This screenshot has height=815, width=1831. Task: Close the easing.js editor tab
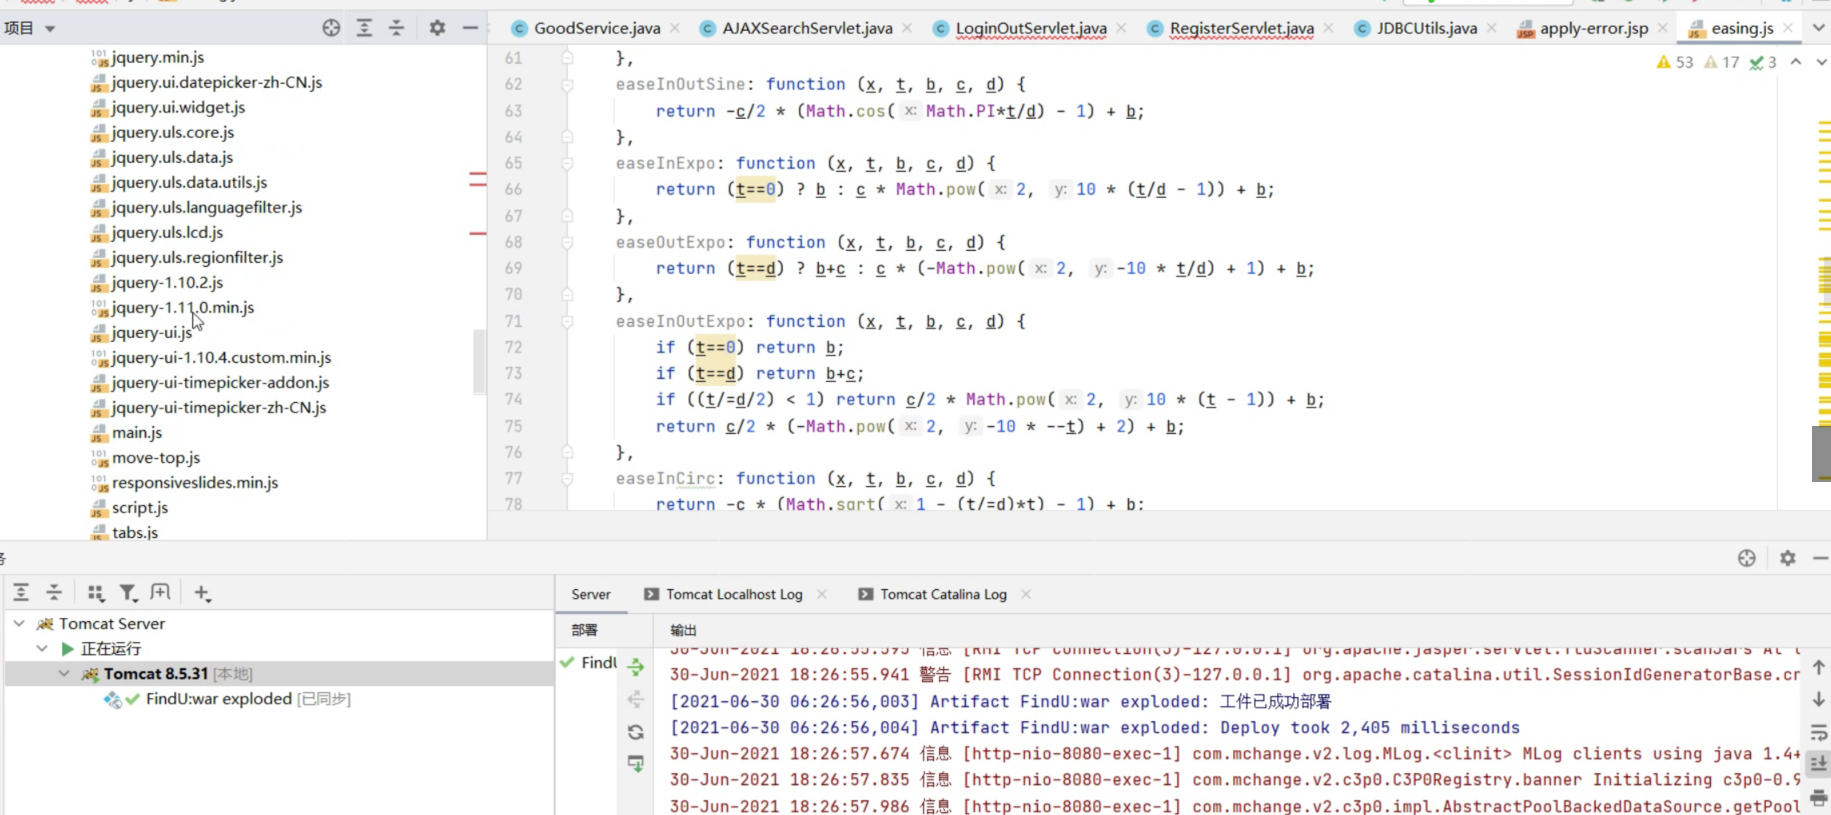click(1788, 28)
